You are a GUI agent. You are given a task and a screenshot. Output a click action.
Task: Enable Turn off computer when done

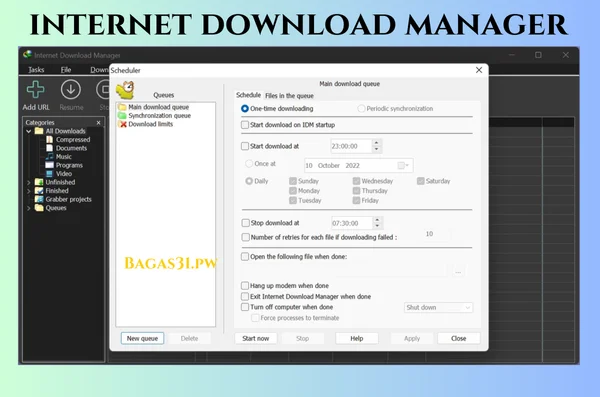click(x=245, y=307)
